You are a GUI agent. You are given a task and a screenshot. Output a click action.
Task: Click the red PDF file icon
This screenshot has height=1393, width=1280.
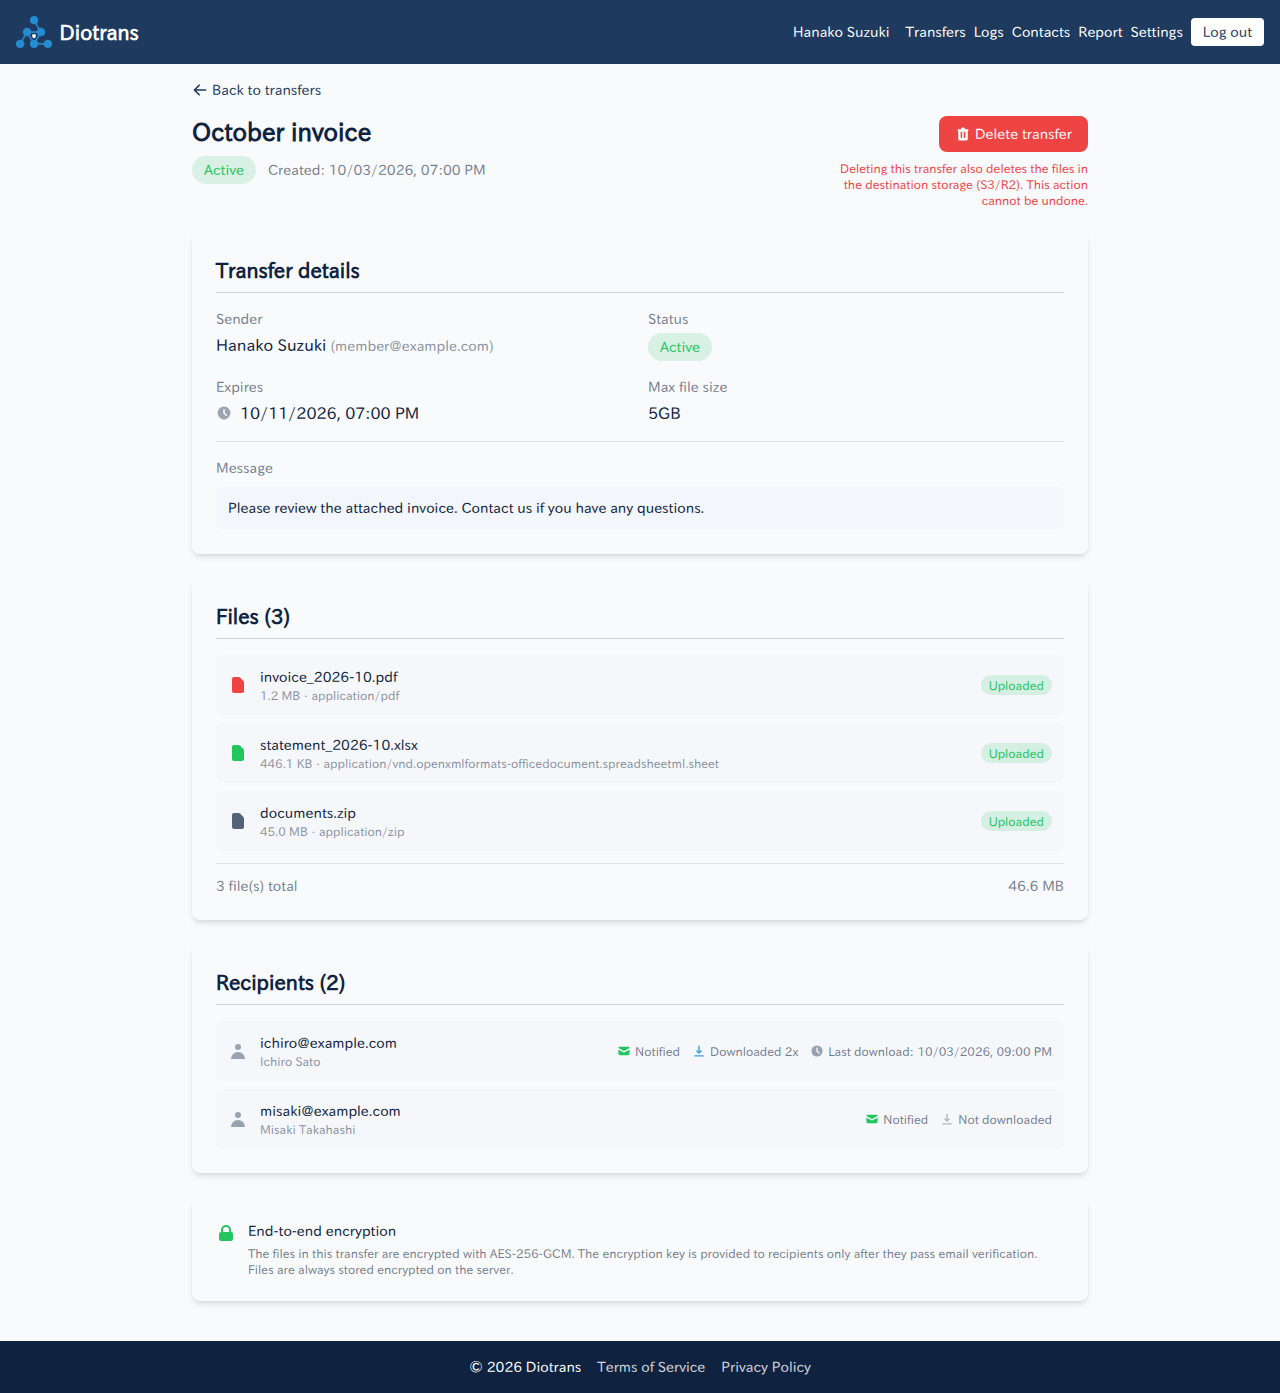(x=238, y=685)
